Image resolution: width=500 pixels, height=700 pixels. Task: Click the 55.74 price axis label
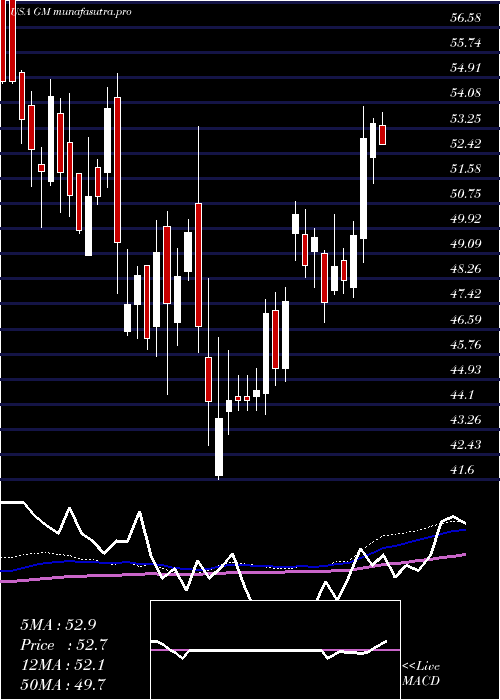point(466,43)
